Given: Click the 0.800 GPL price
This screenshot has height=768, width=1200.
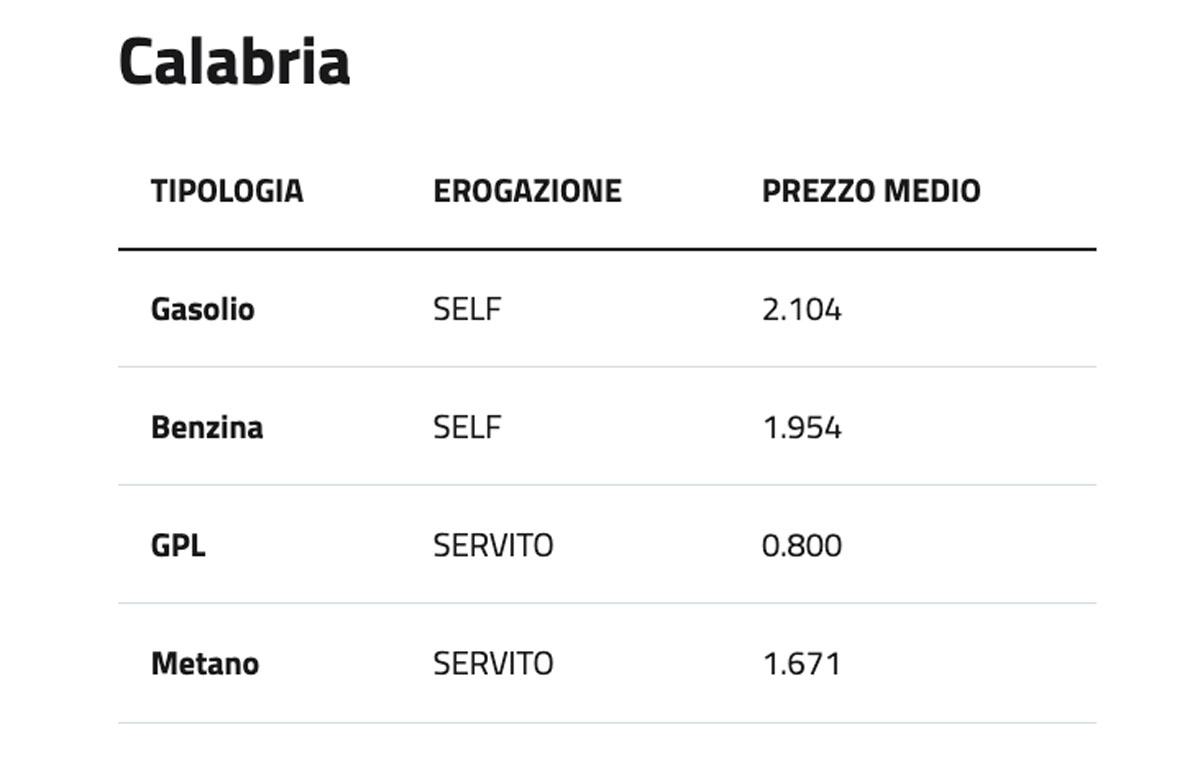Looking at the screenshot, I should pyautogui.click(x=802, y=545).
